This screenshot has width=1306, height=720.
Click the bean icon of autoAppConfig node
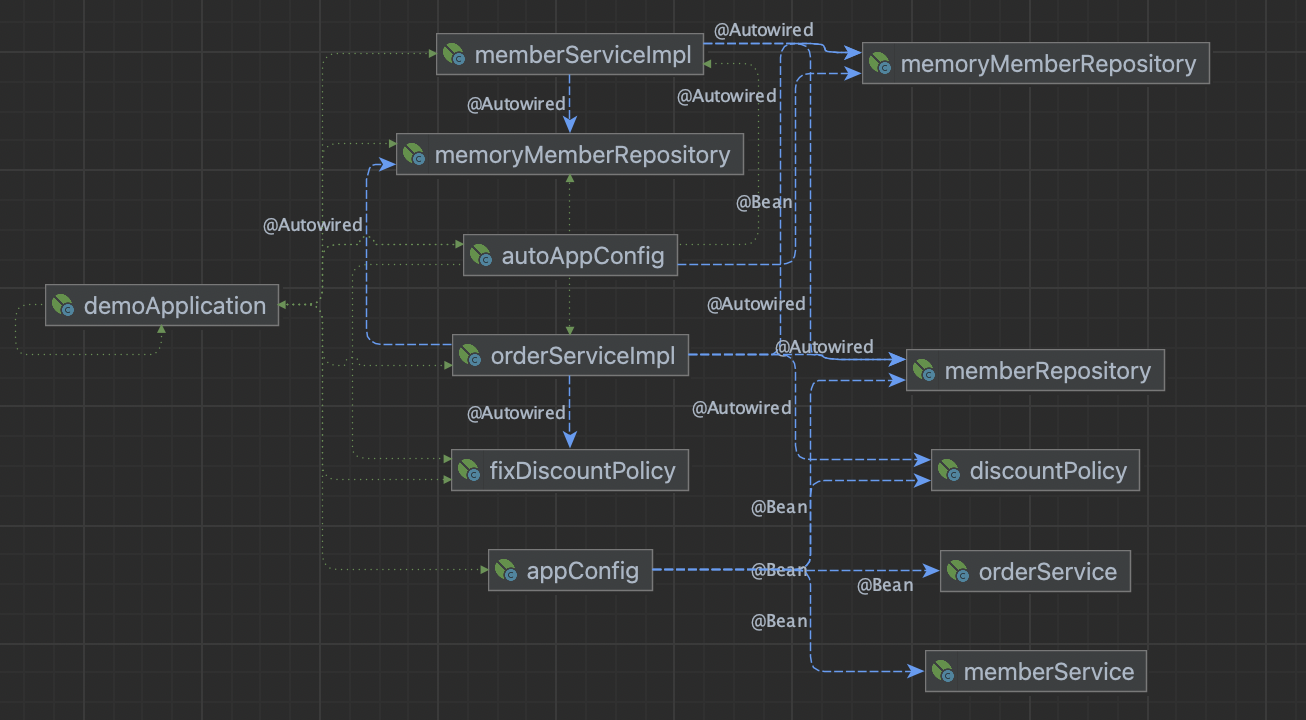[482, 255]
